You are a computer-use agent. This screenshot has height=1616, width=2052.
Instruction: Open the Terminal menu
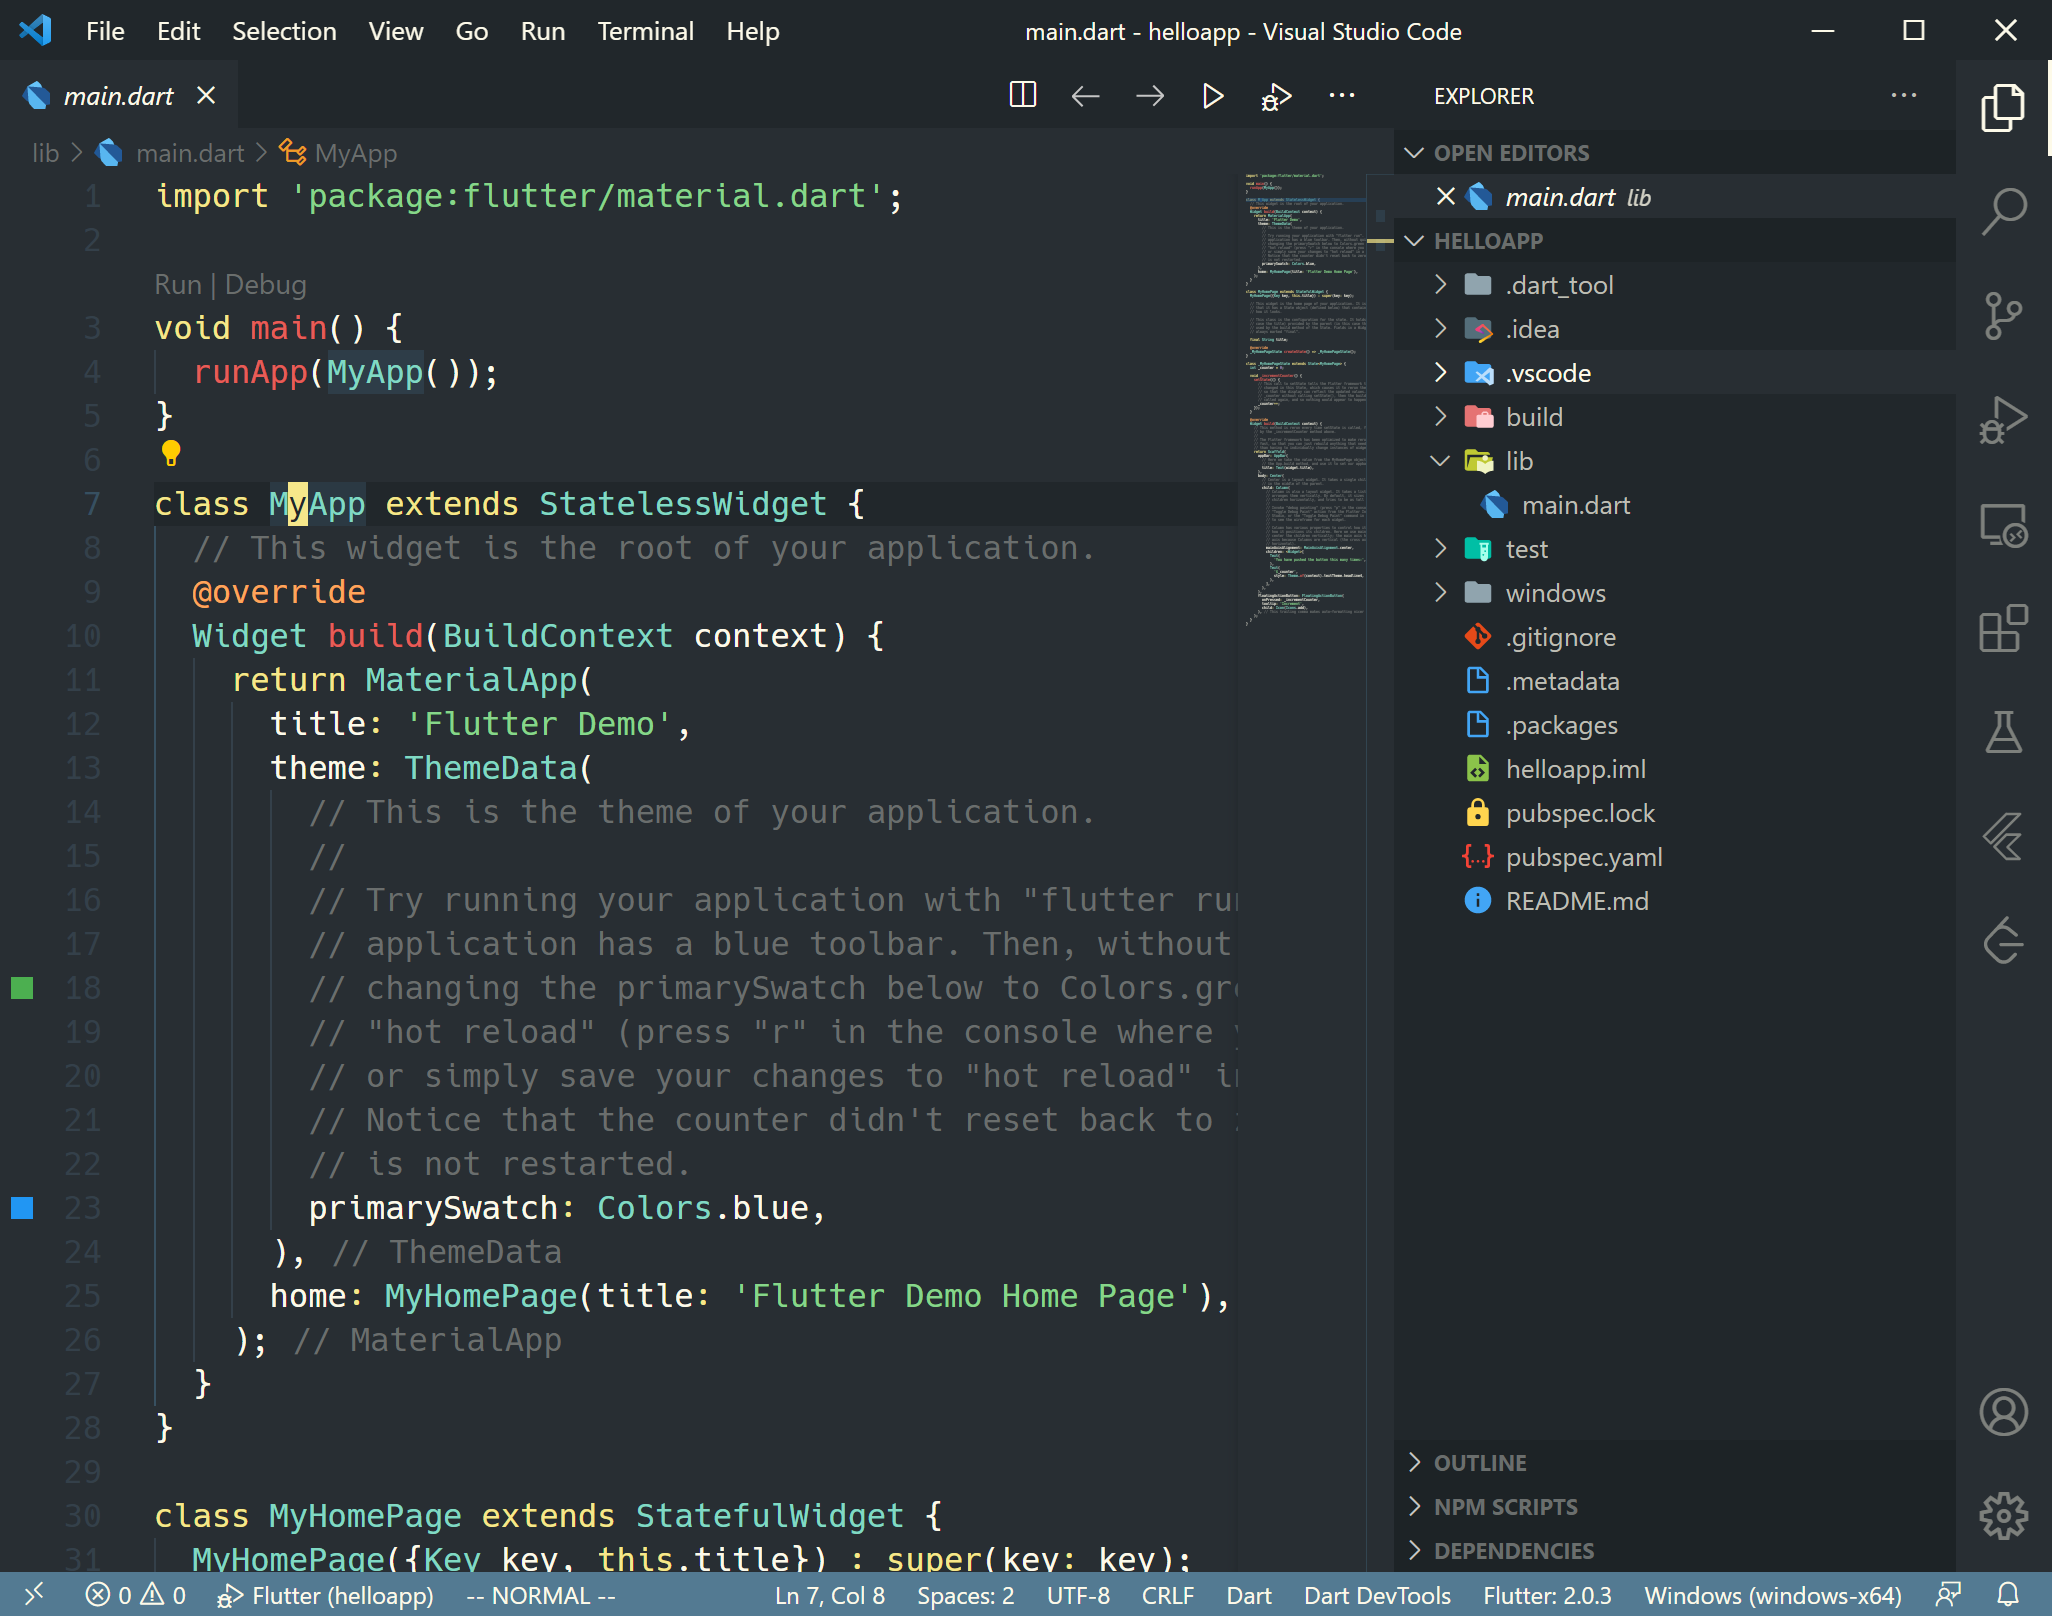pyautogui.click(x=645, y=31)
